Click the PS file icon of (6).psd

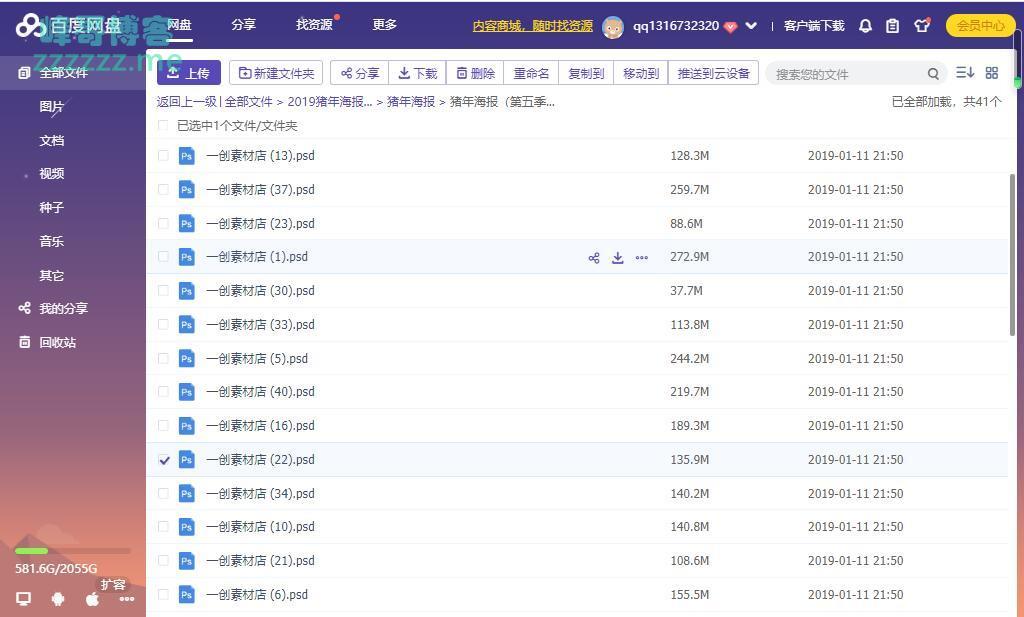pyautogui.click(x=187, y=595)
